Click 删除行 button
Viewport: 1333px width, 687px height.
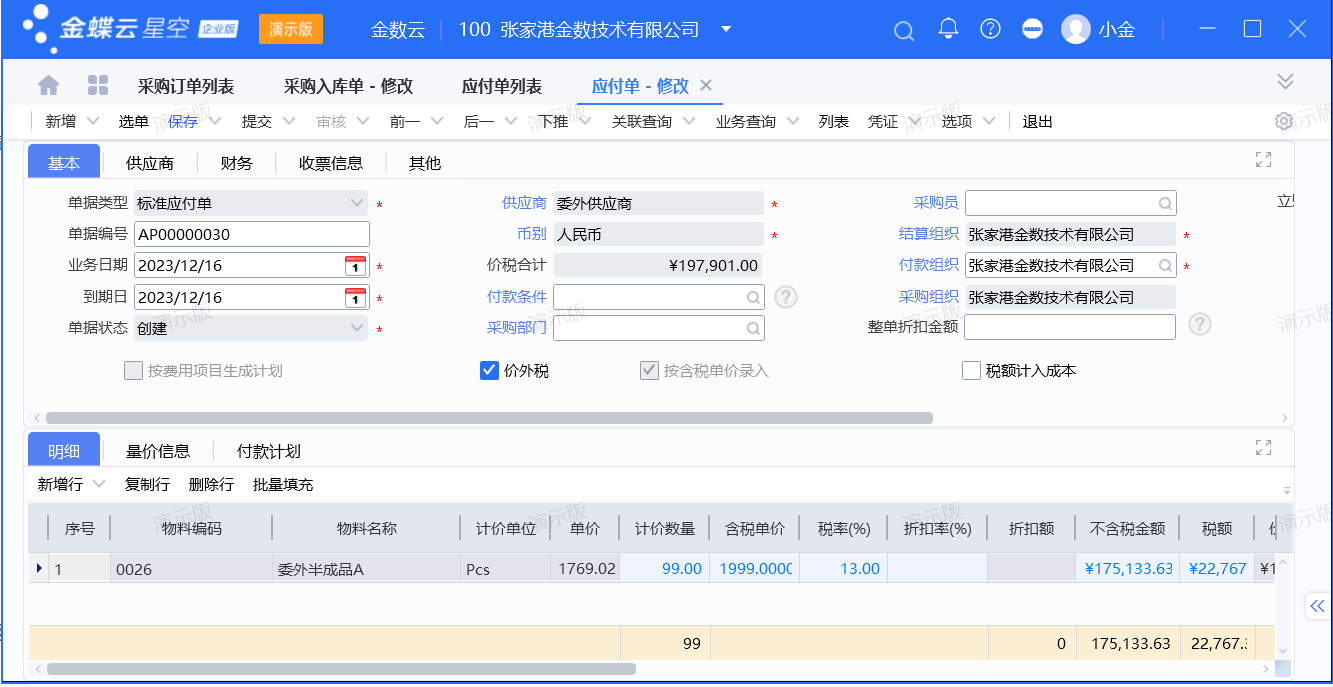(211, 484)
